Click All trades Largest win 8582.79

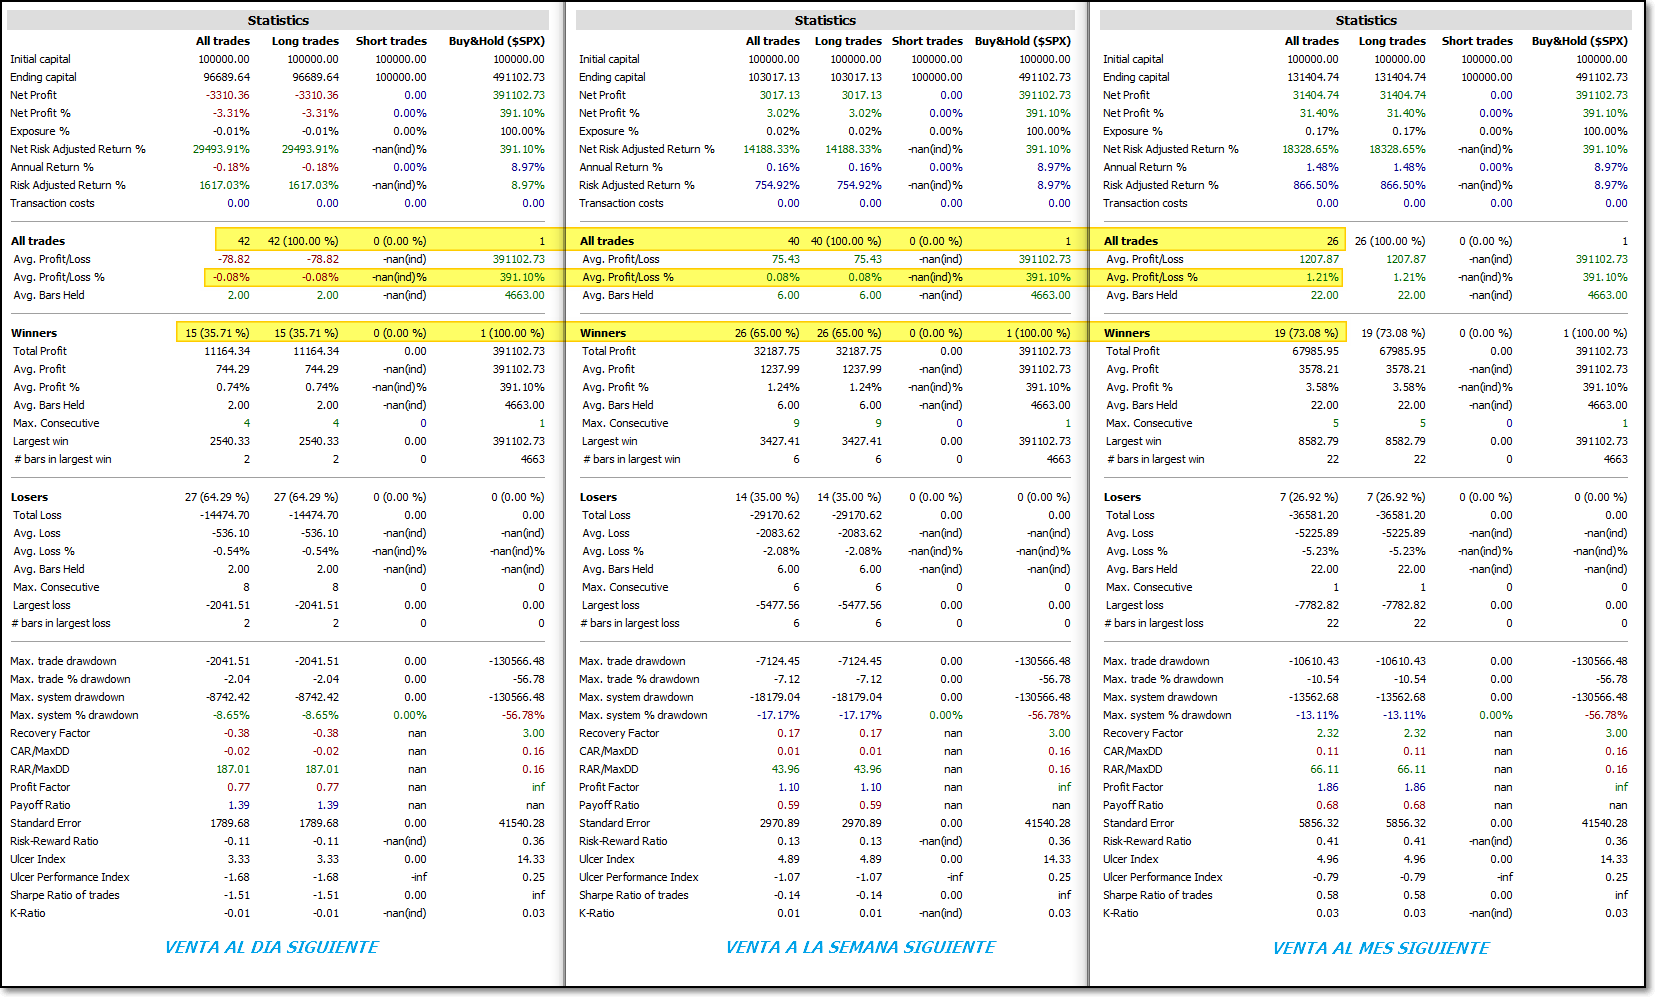click(1319, 441)
